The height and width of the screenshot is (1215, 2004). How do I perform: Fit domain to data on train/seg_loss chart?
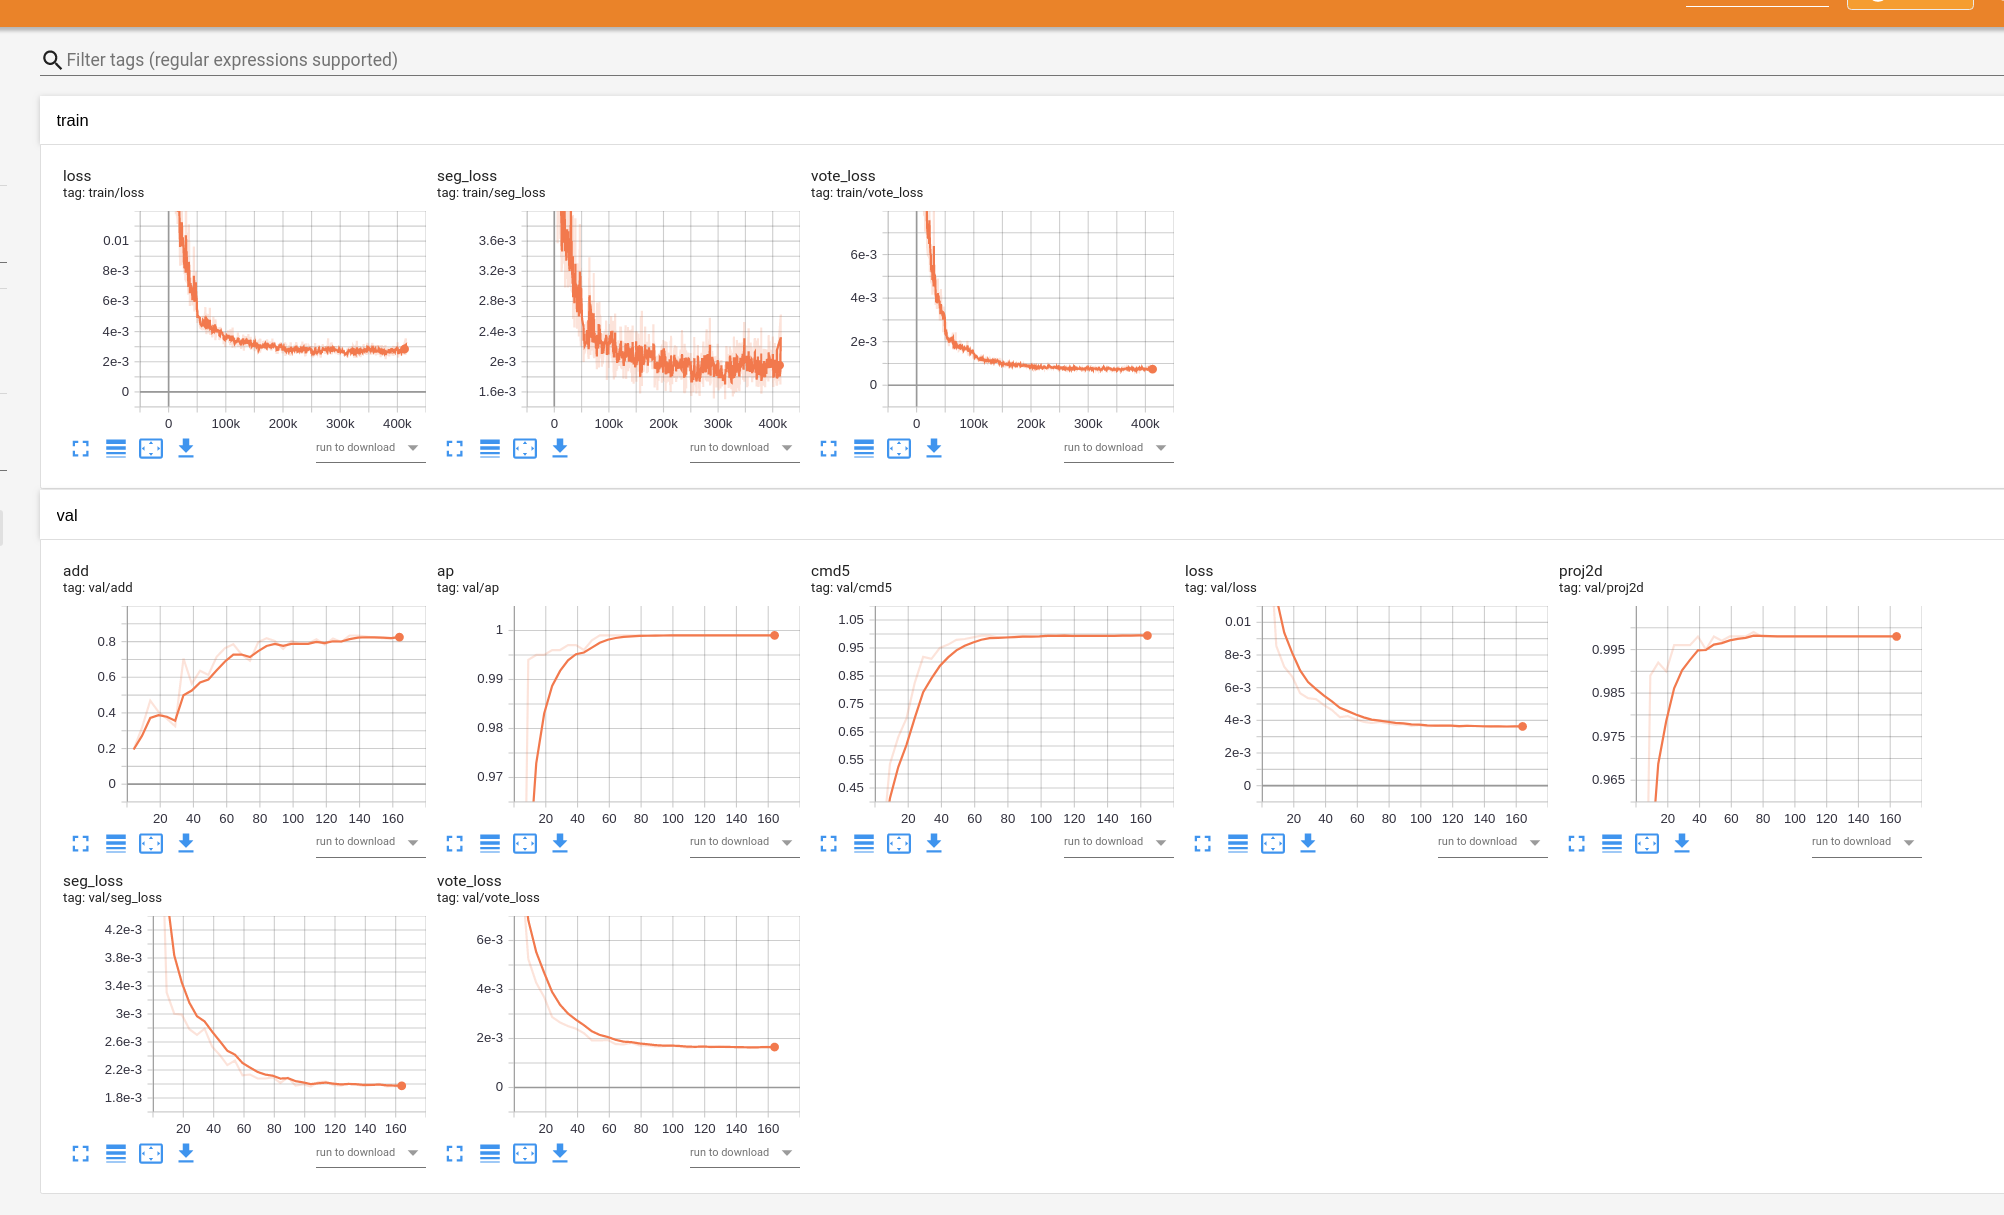point(525,448)
